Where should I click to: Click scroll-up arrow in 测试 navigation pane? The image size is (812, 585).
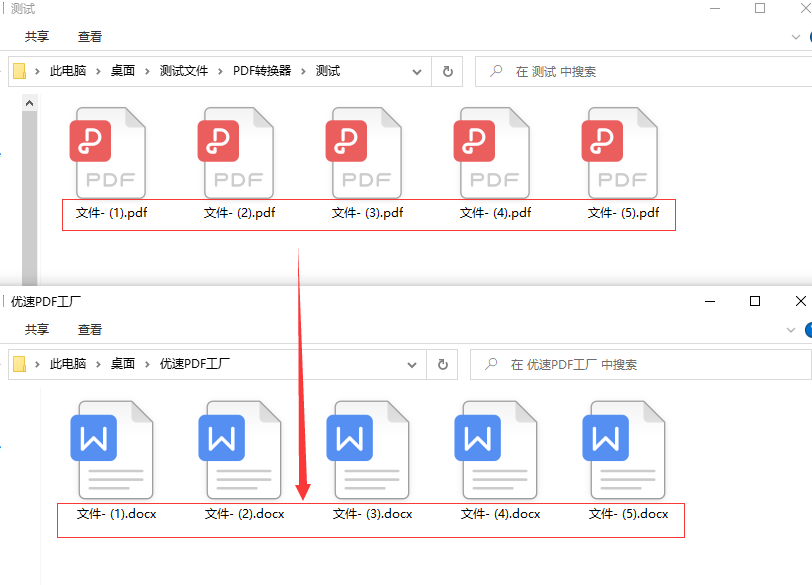[29, 103]
